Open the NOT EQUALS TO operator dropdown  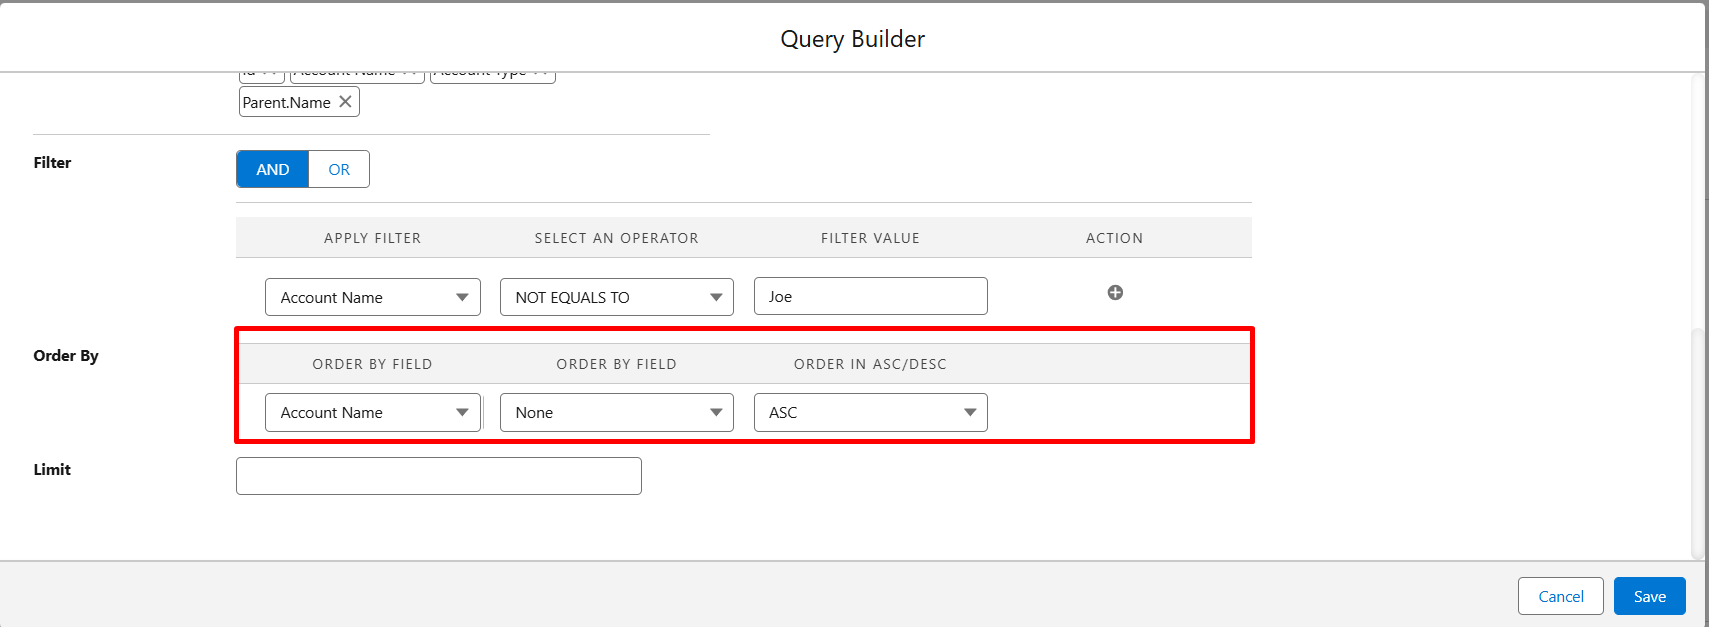[616, 298]
